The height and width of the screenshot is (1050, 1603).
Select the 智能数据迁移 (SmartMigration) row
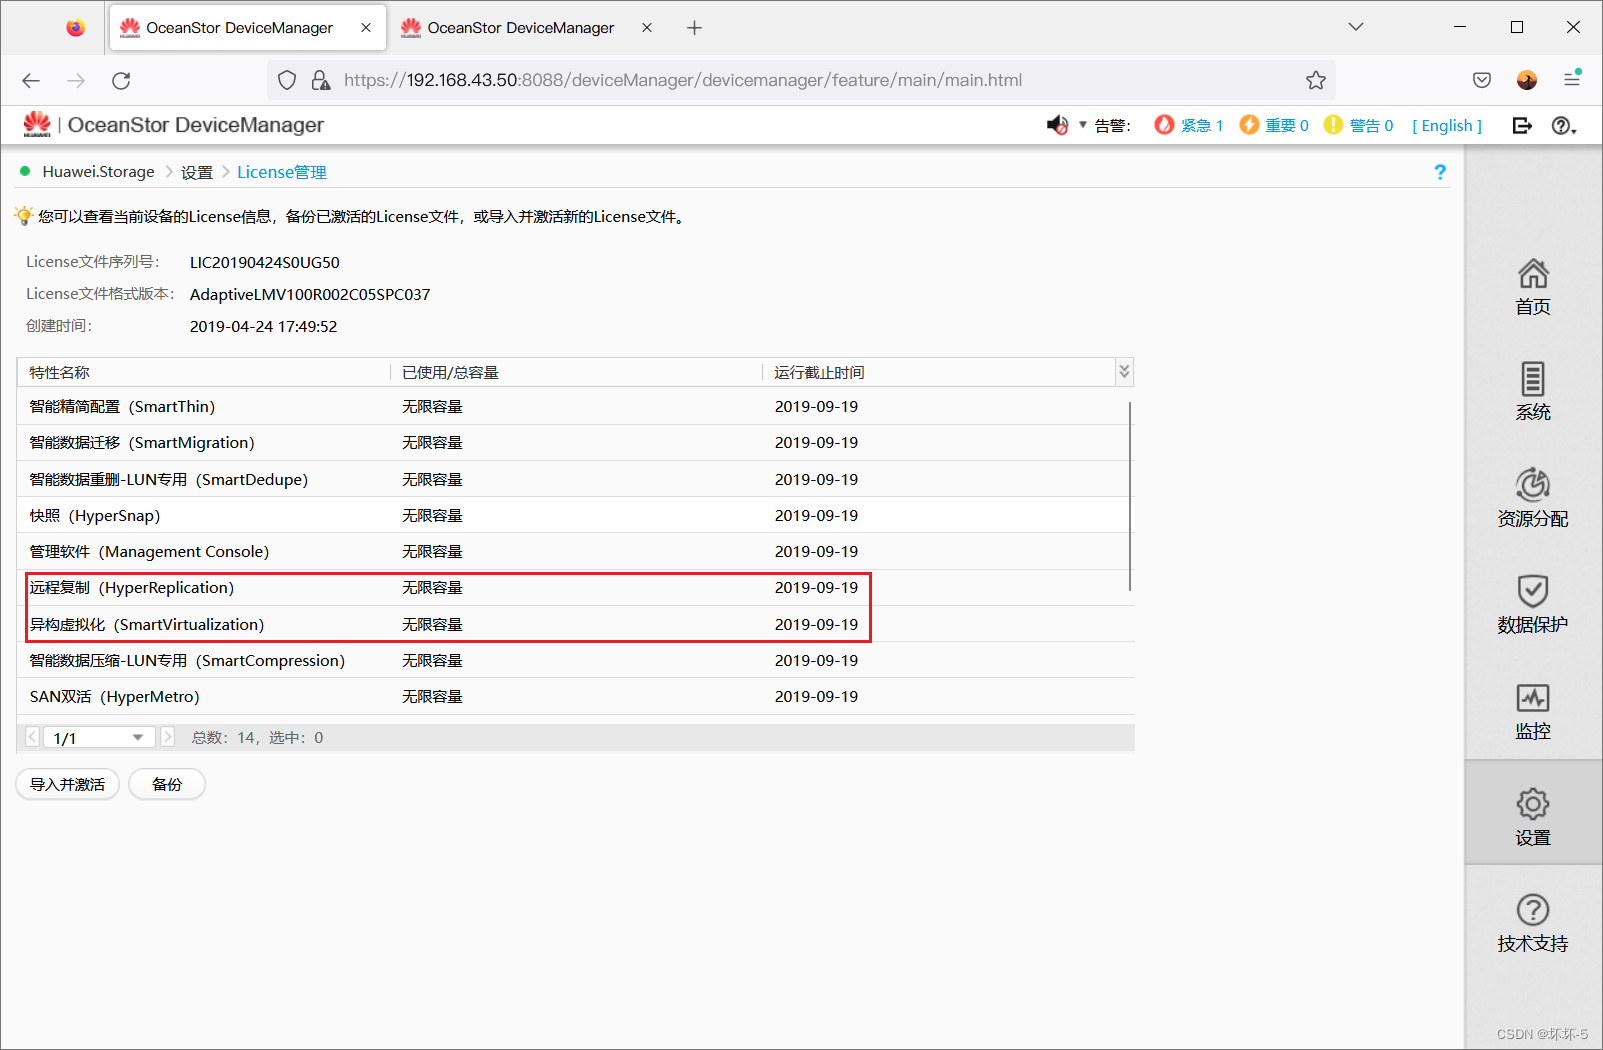click(575, 443)
